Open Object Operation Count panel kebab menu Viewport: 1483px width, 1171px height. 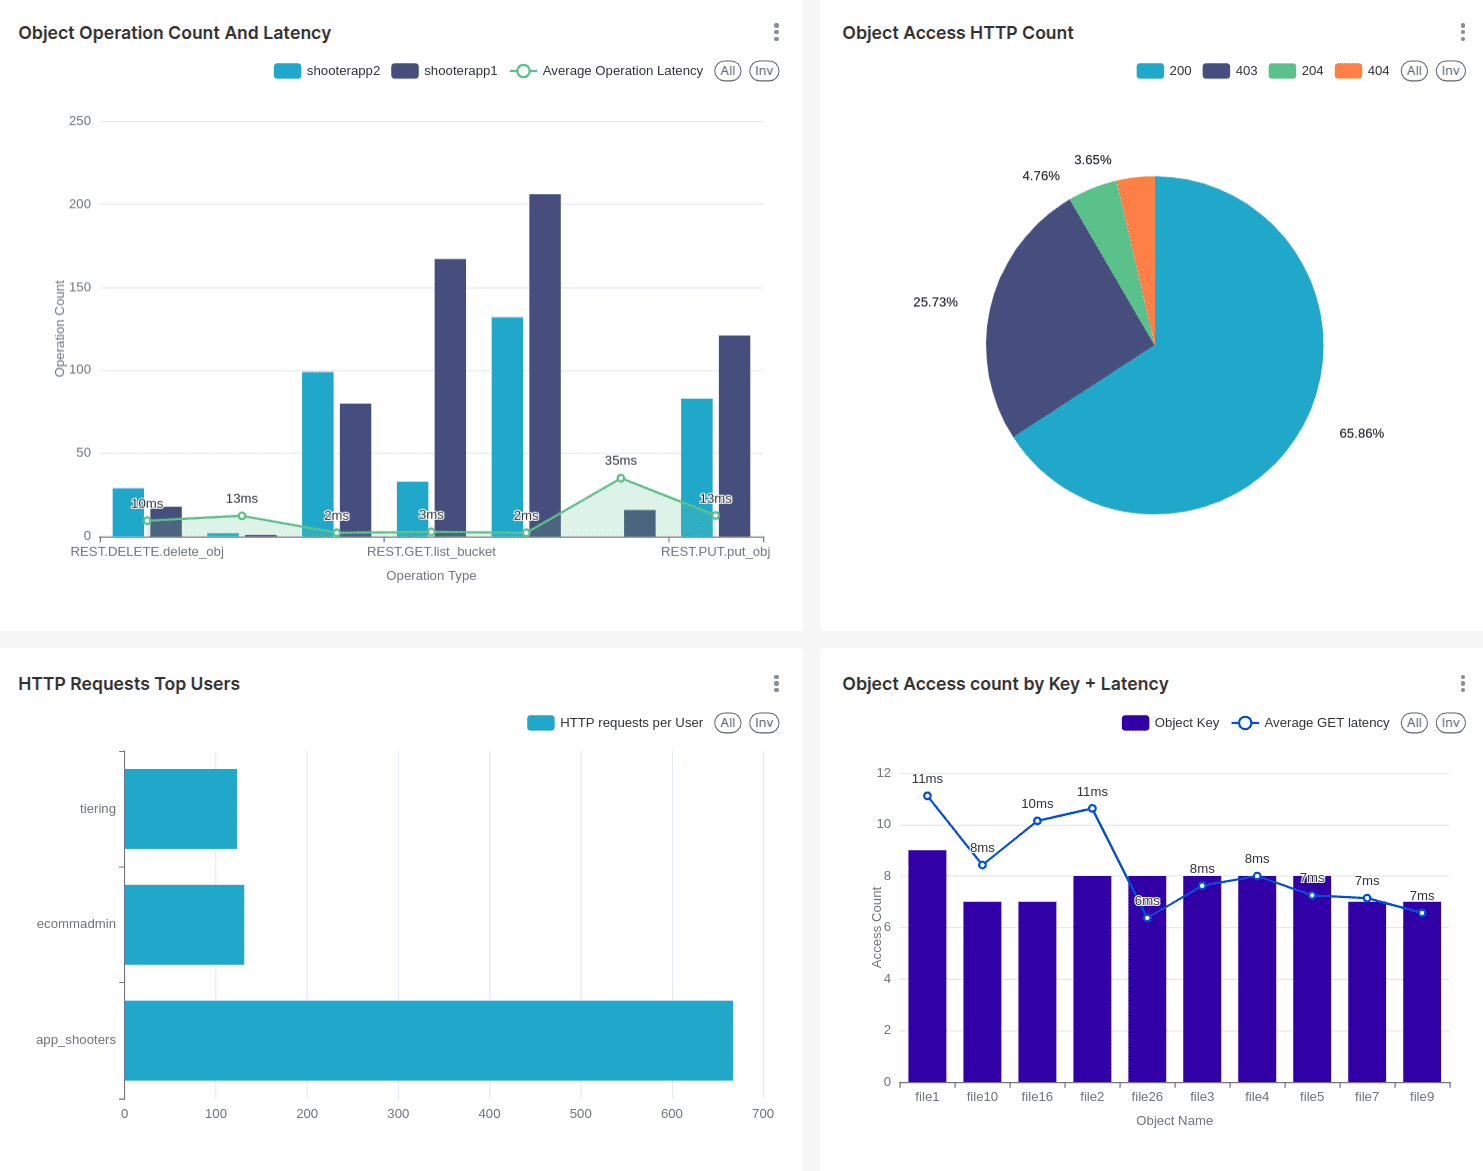coord(776,32)
